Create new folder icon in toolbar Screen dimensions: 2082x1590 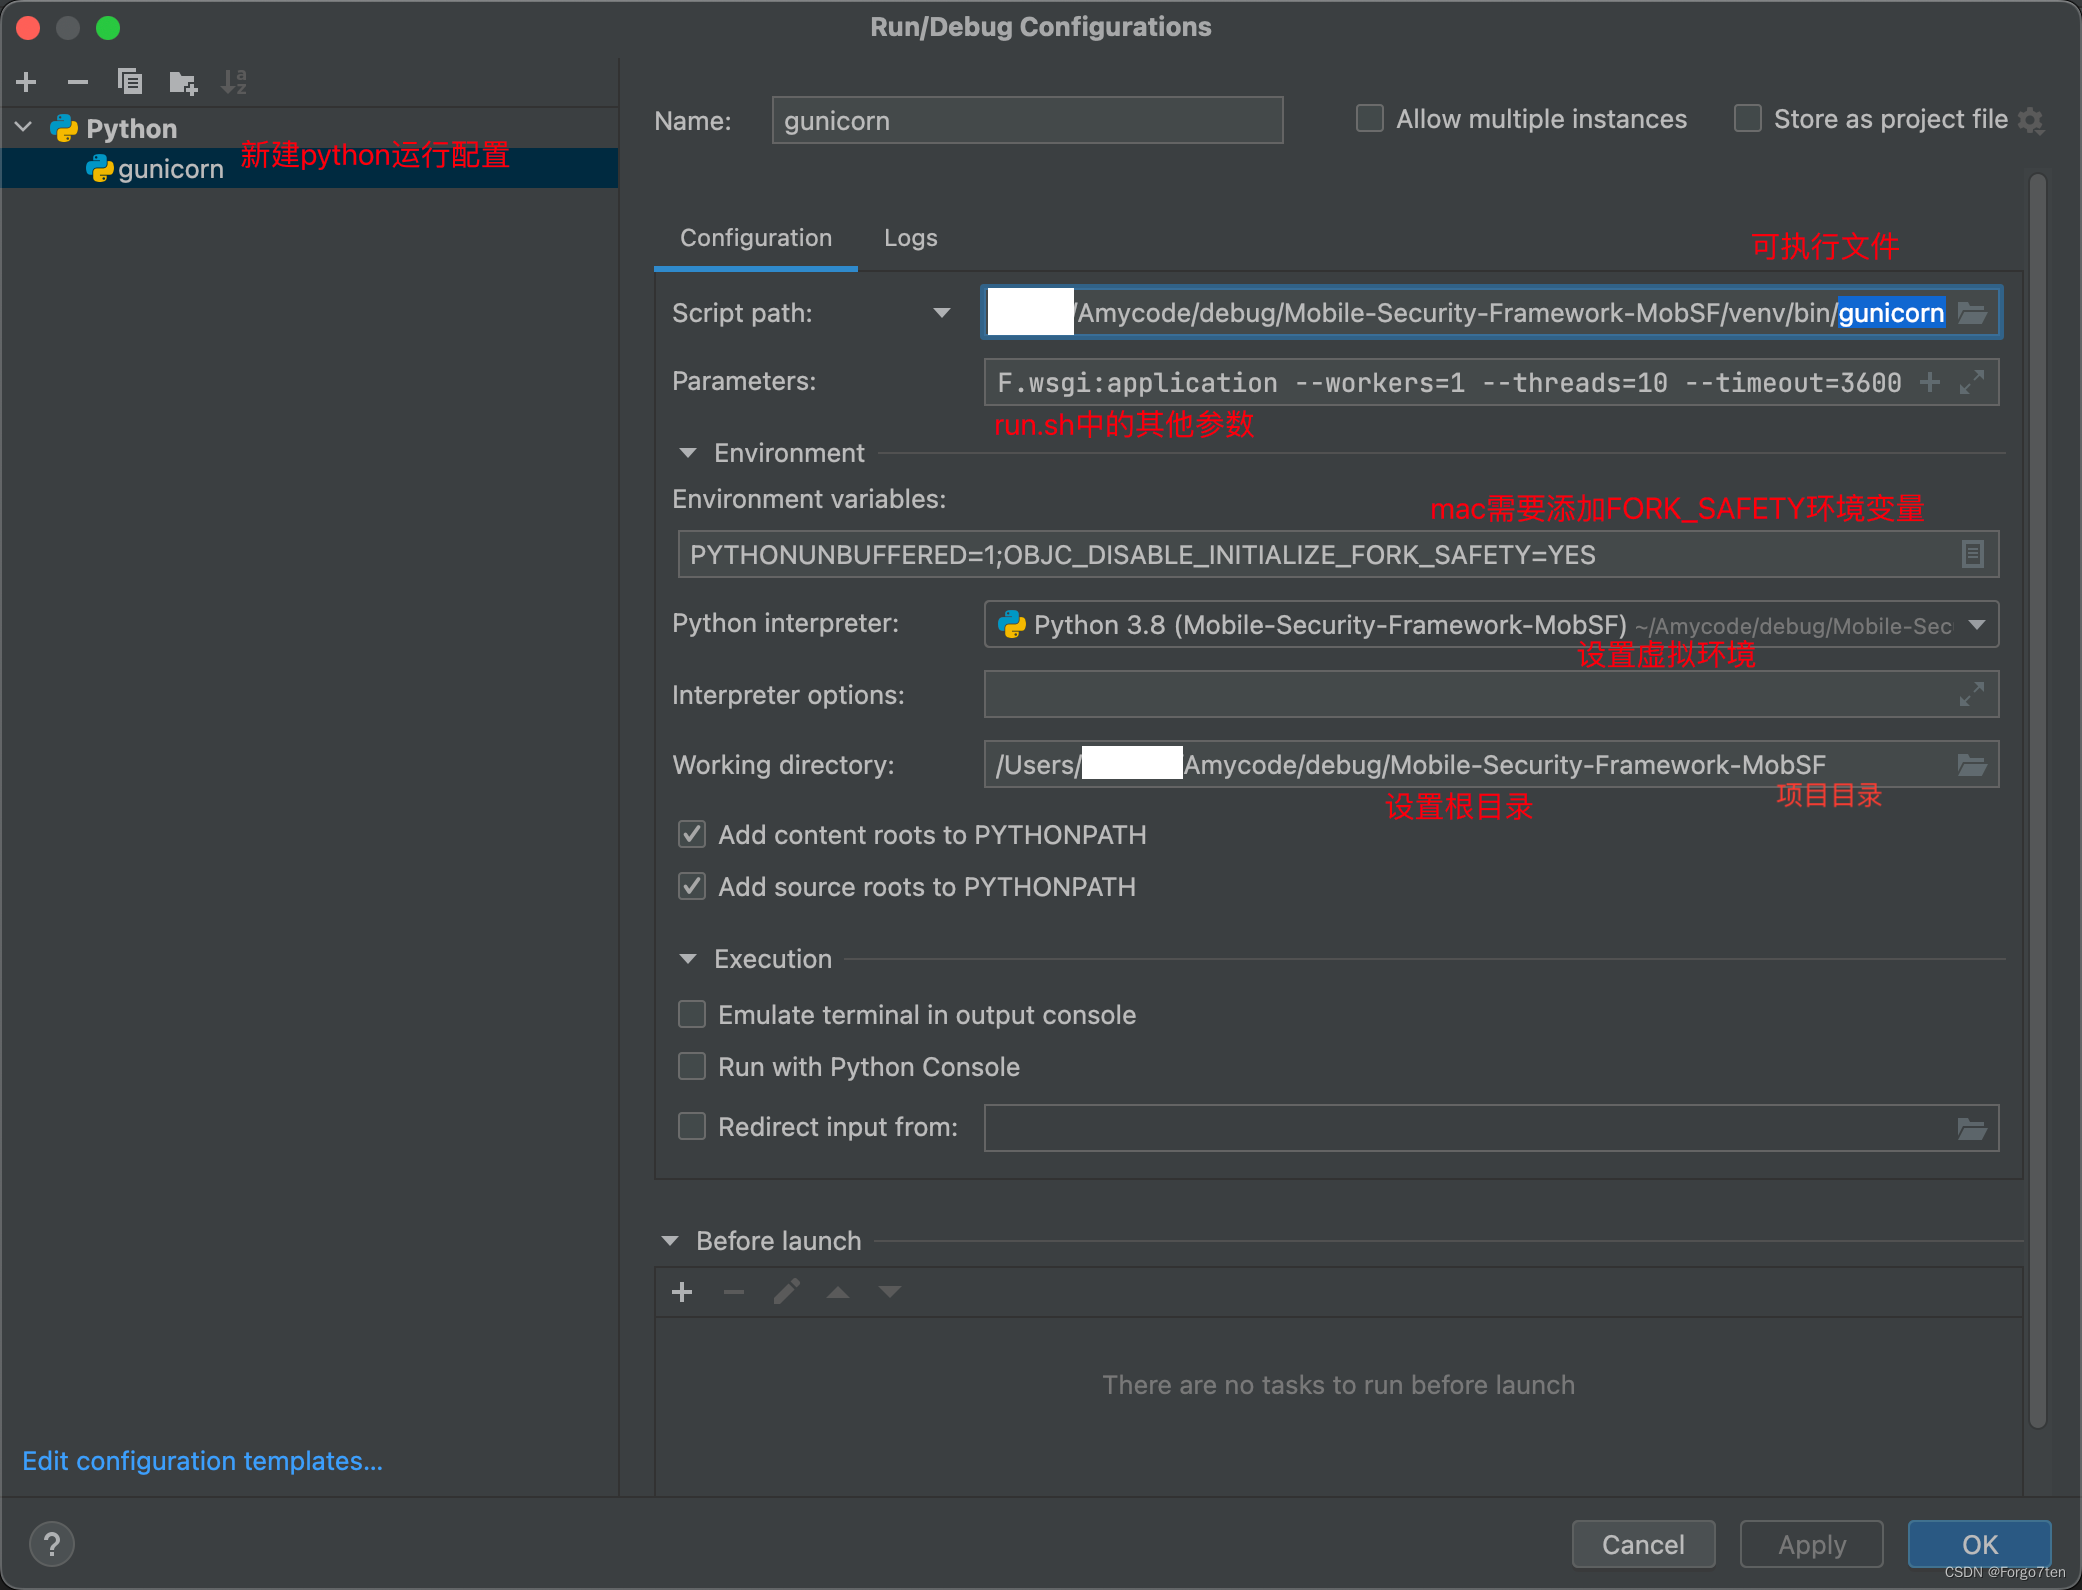[183, 82]
